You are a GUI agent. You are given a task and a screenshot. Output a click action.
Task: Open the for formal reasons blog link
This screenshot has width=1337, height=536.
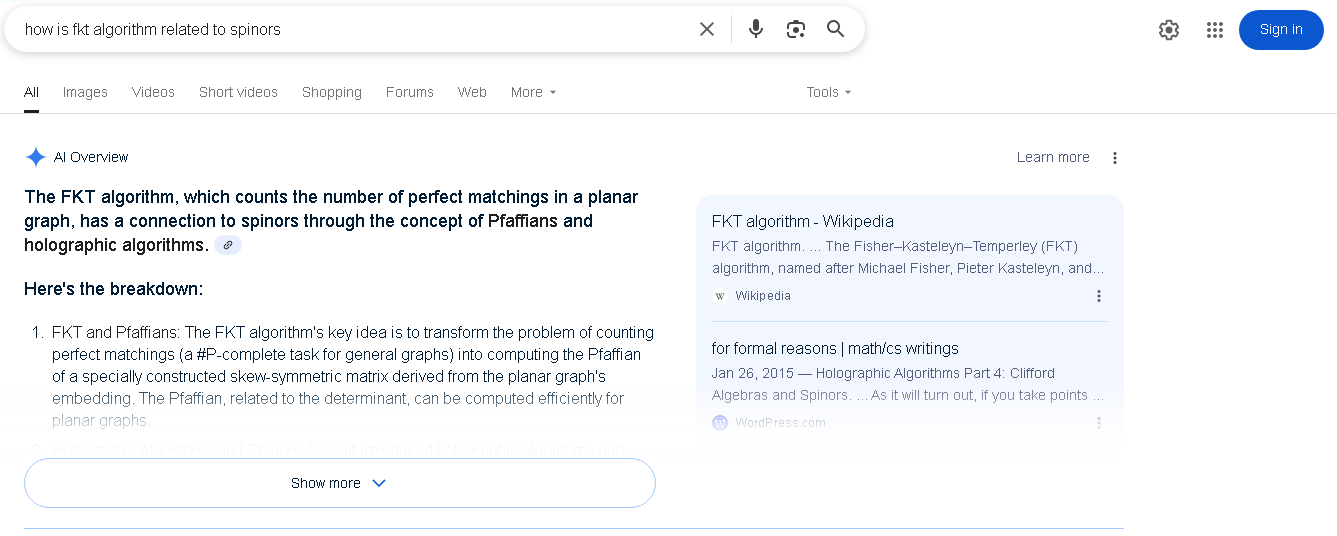pos(835,348)
